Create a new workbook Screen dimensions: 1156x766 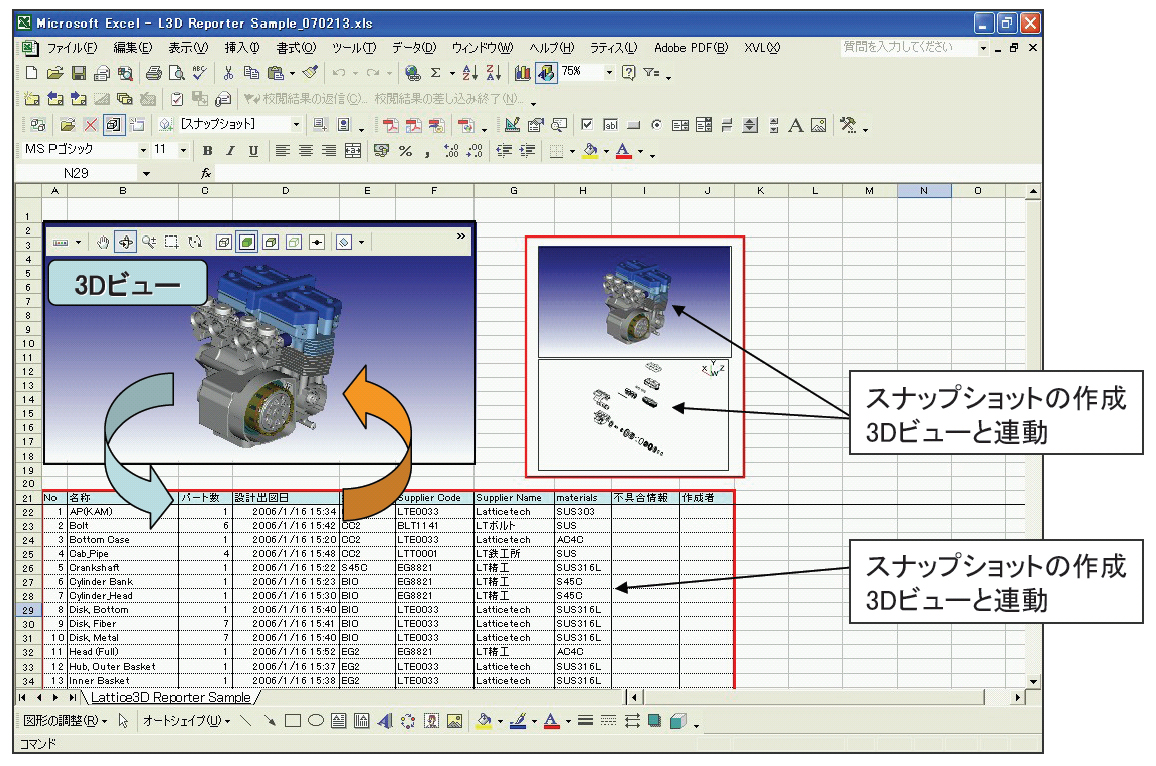coord(31,73)
